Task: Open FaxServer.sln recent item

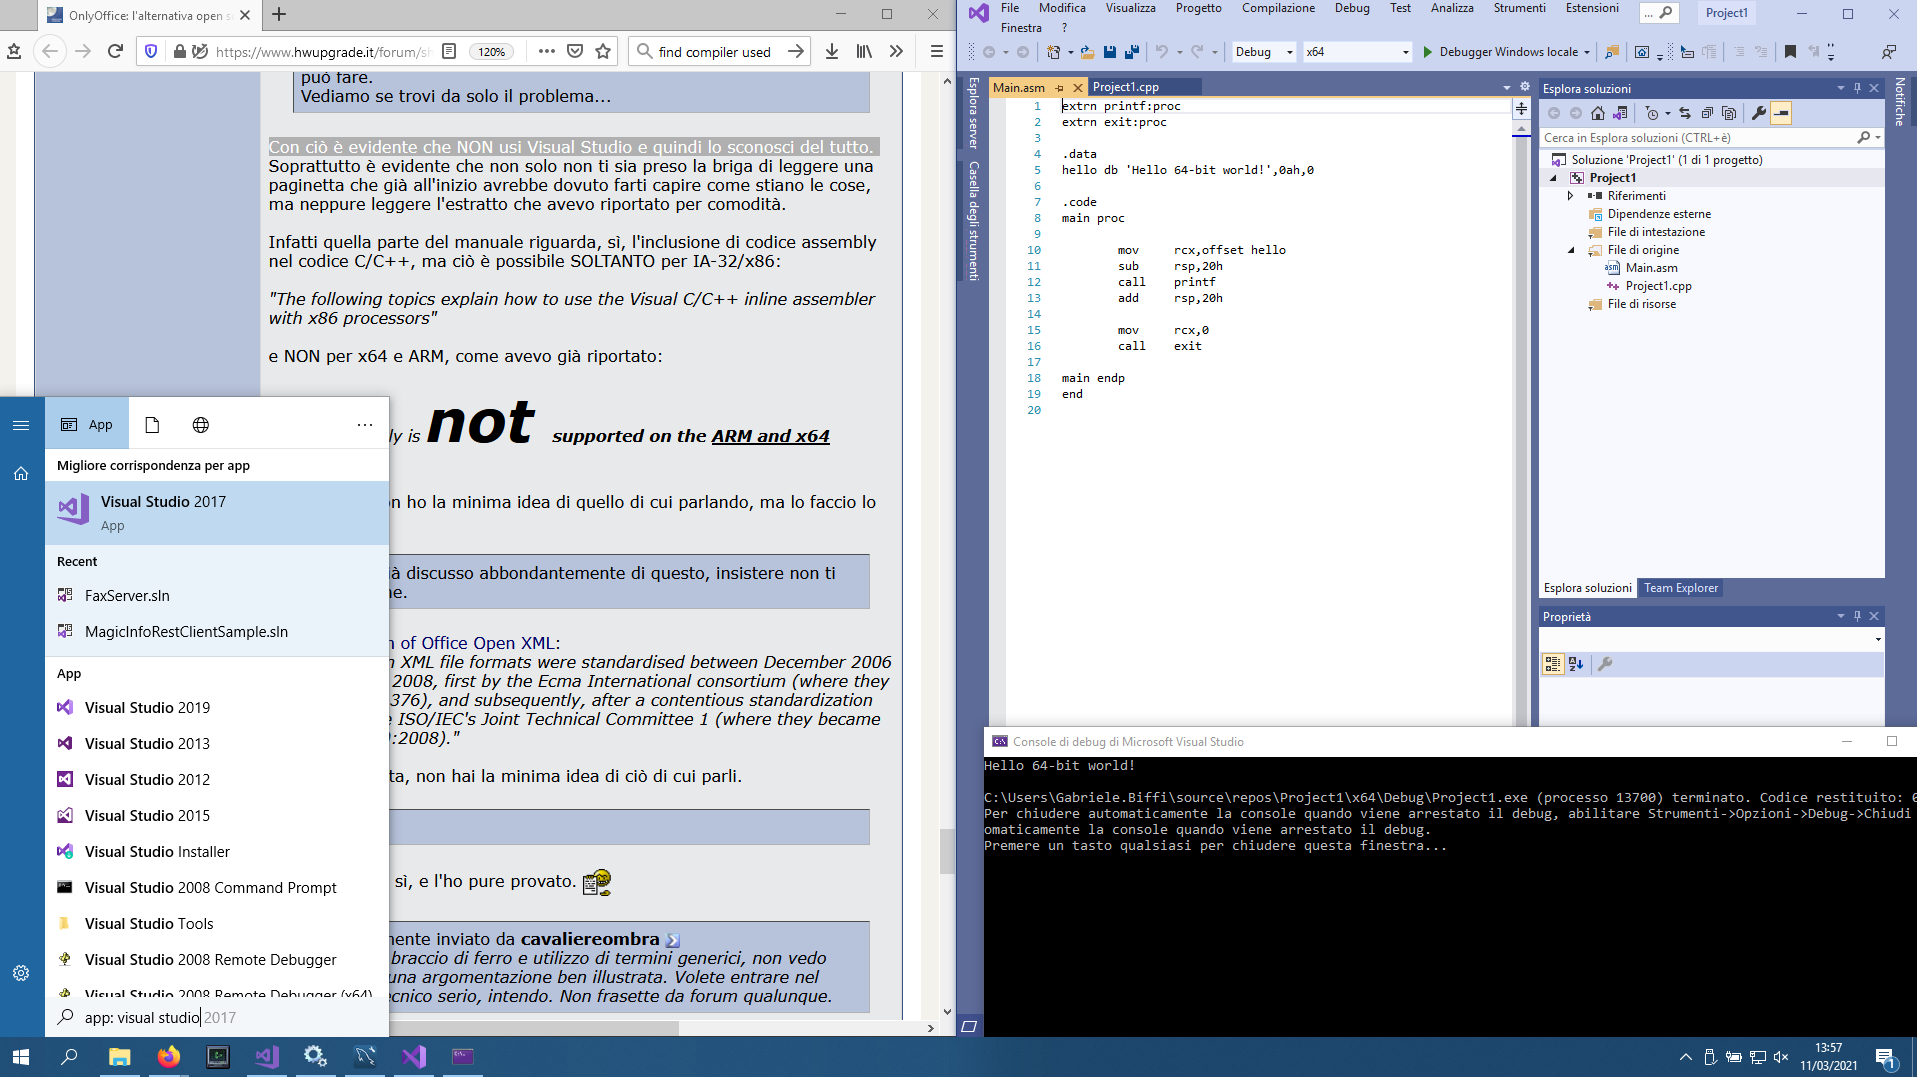Action: click(x=217, y=595)
